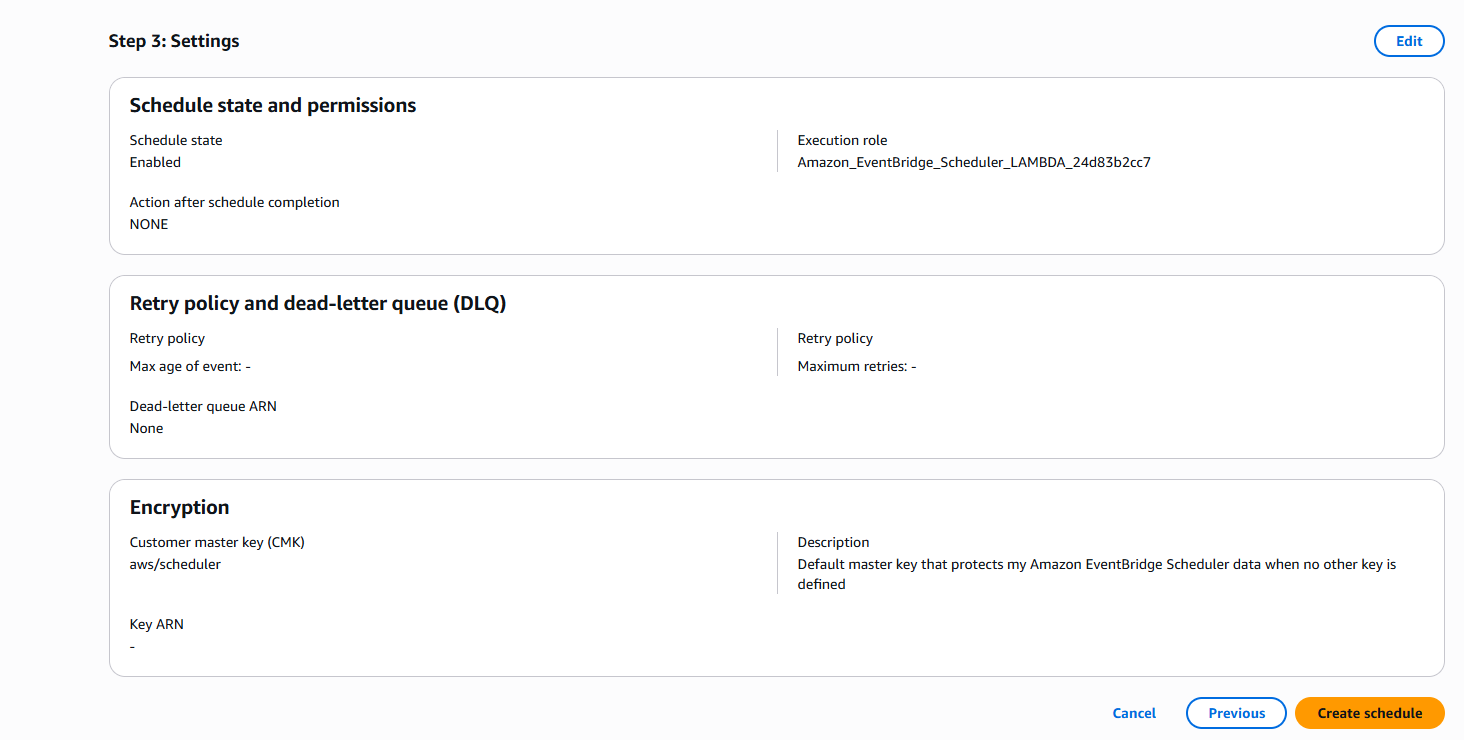The height and width of the screenshot is (740, 1464).
Task: Click the Step 3: Settings title
Action: click(x=174, y=41)
